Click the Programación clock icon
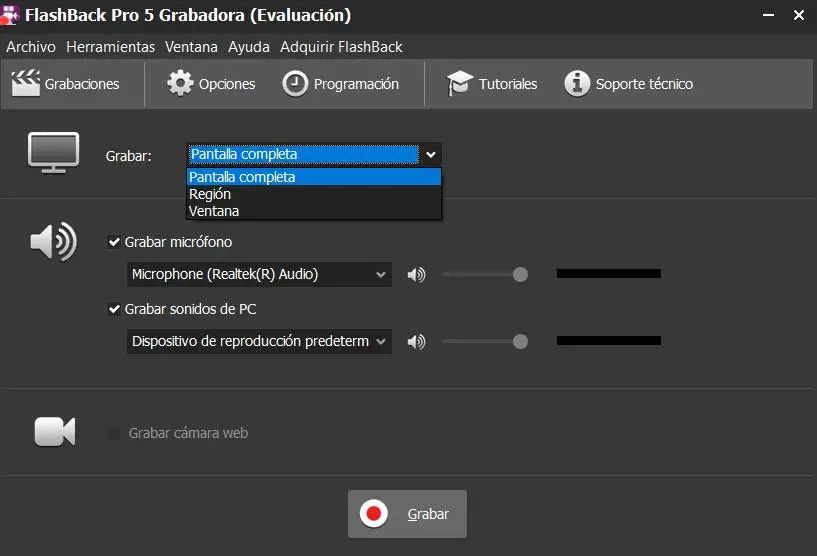 pyautogui.click(x=295, y=83)
